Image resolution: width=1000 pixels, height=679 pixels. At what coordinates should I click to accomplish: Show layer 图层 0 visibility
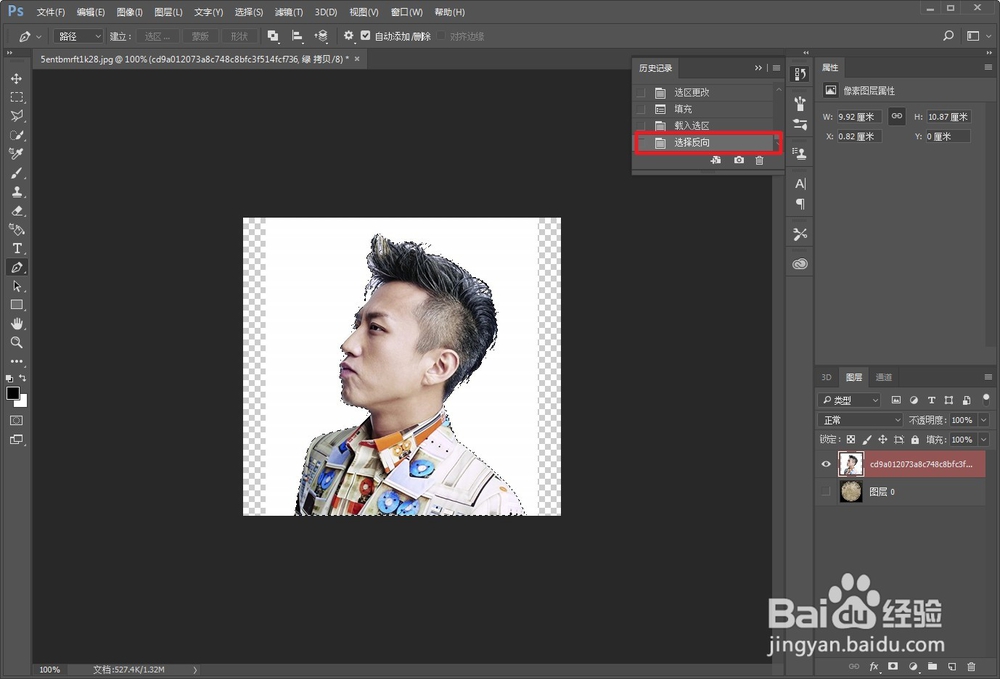click(826, 492)
